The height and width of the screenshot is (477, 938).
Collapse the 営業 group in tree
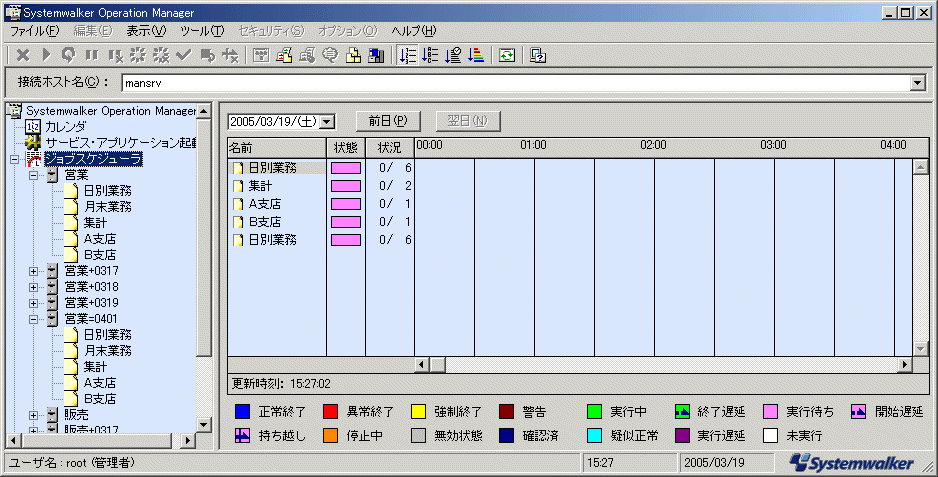(x=34, y=175)
